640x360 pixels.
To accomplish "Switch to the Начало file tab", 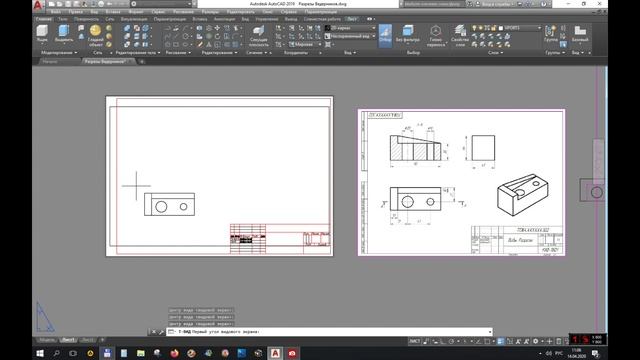I will click(x=51, y=62).
